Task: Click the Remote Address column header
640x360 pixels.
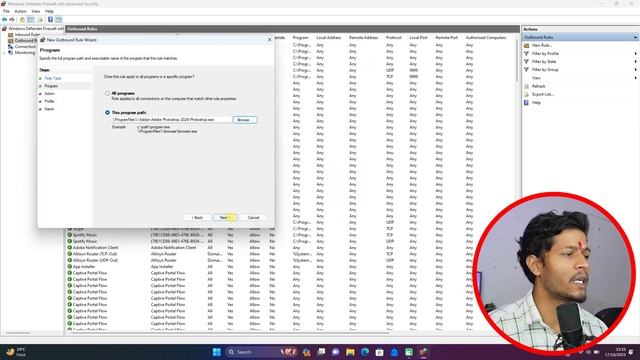Action: pos(363,38)
